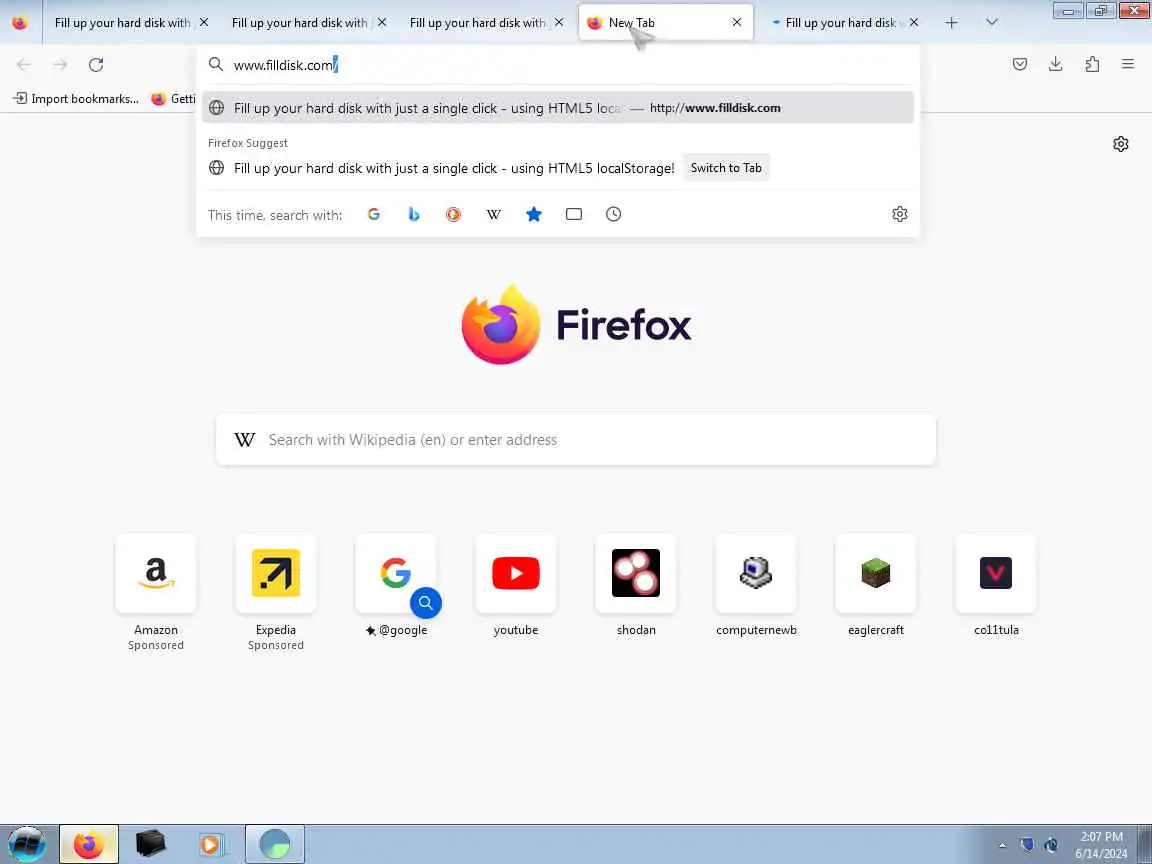Select the New Tab tab
Viewport: 1152px width, 864px height.
click(666, 23)
